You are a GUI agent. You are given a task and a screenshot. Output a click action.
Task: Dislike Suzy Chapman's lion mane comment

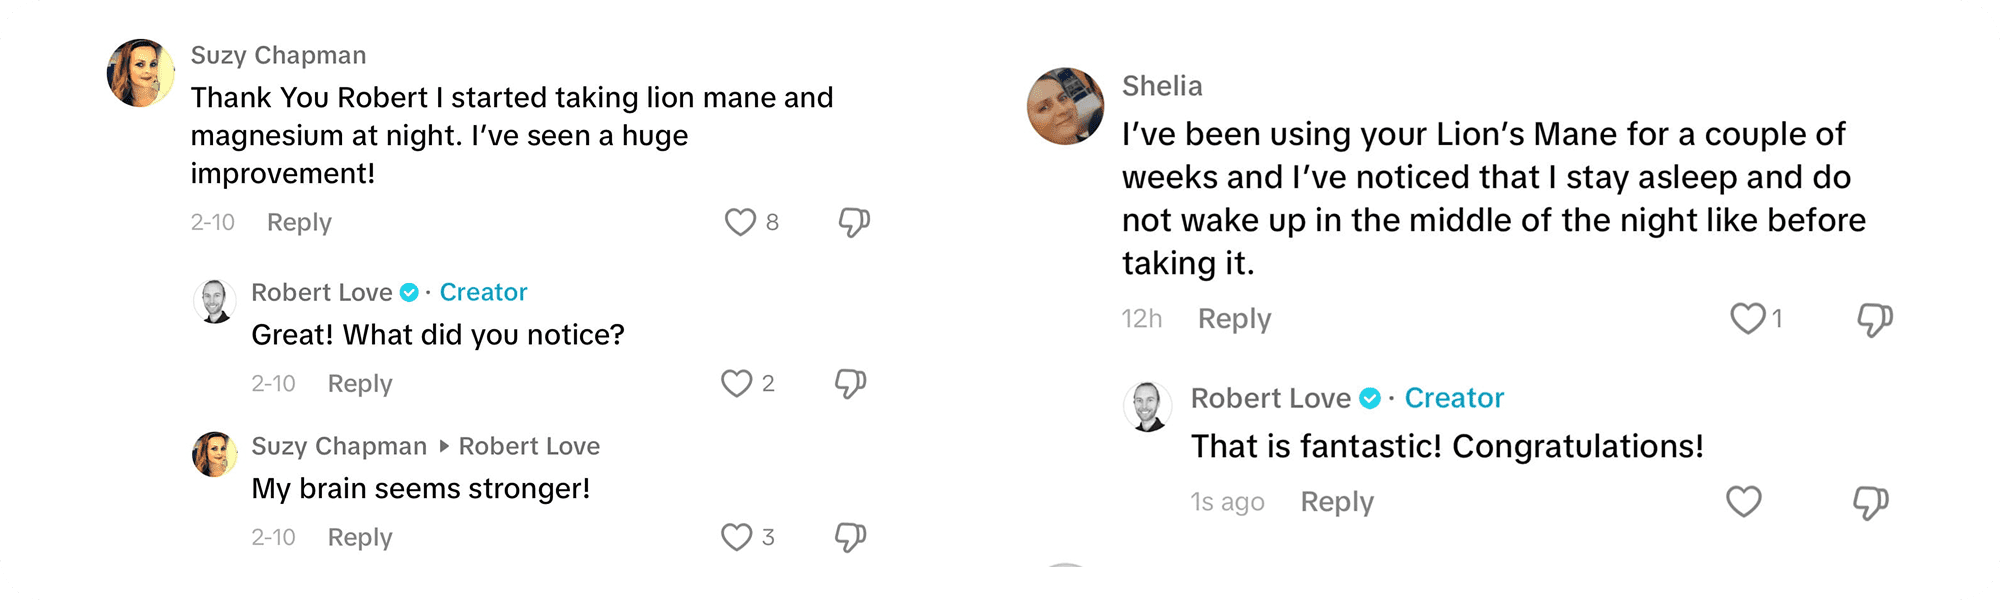click(x=854, y=222)
